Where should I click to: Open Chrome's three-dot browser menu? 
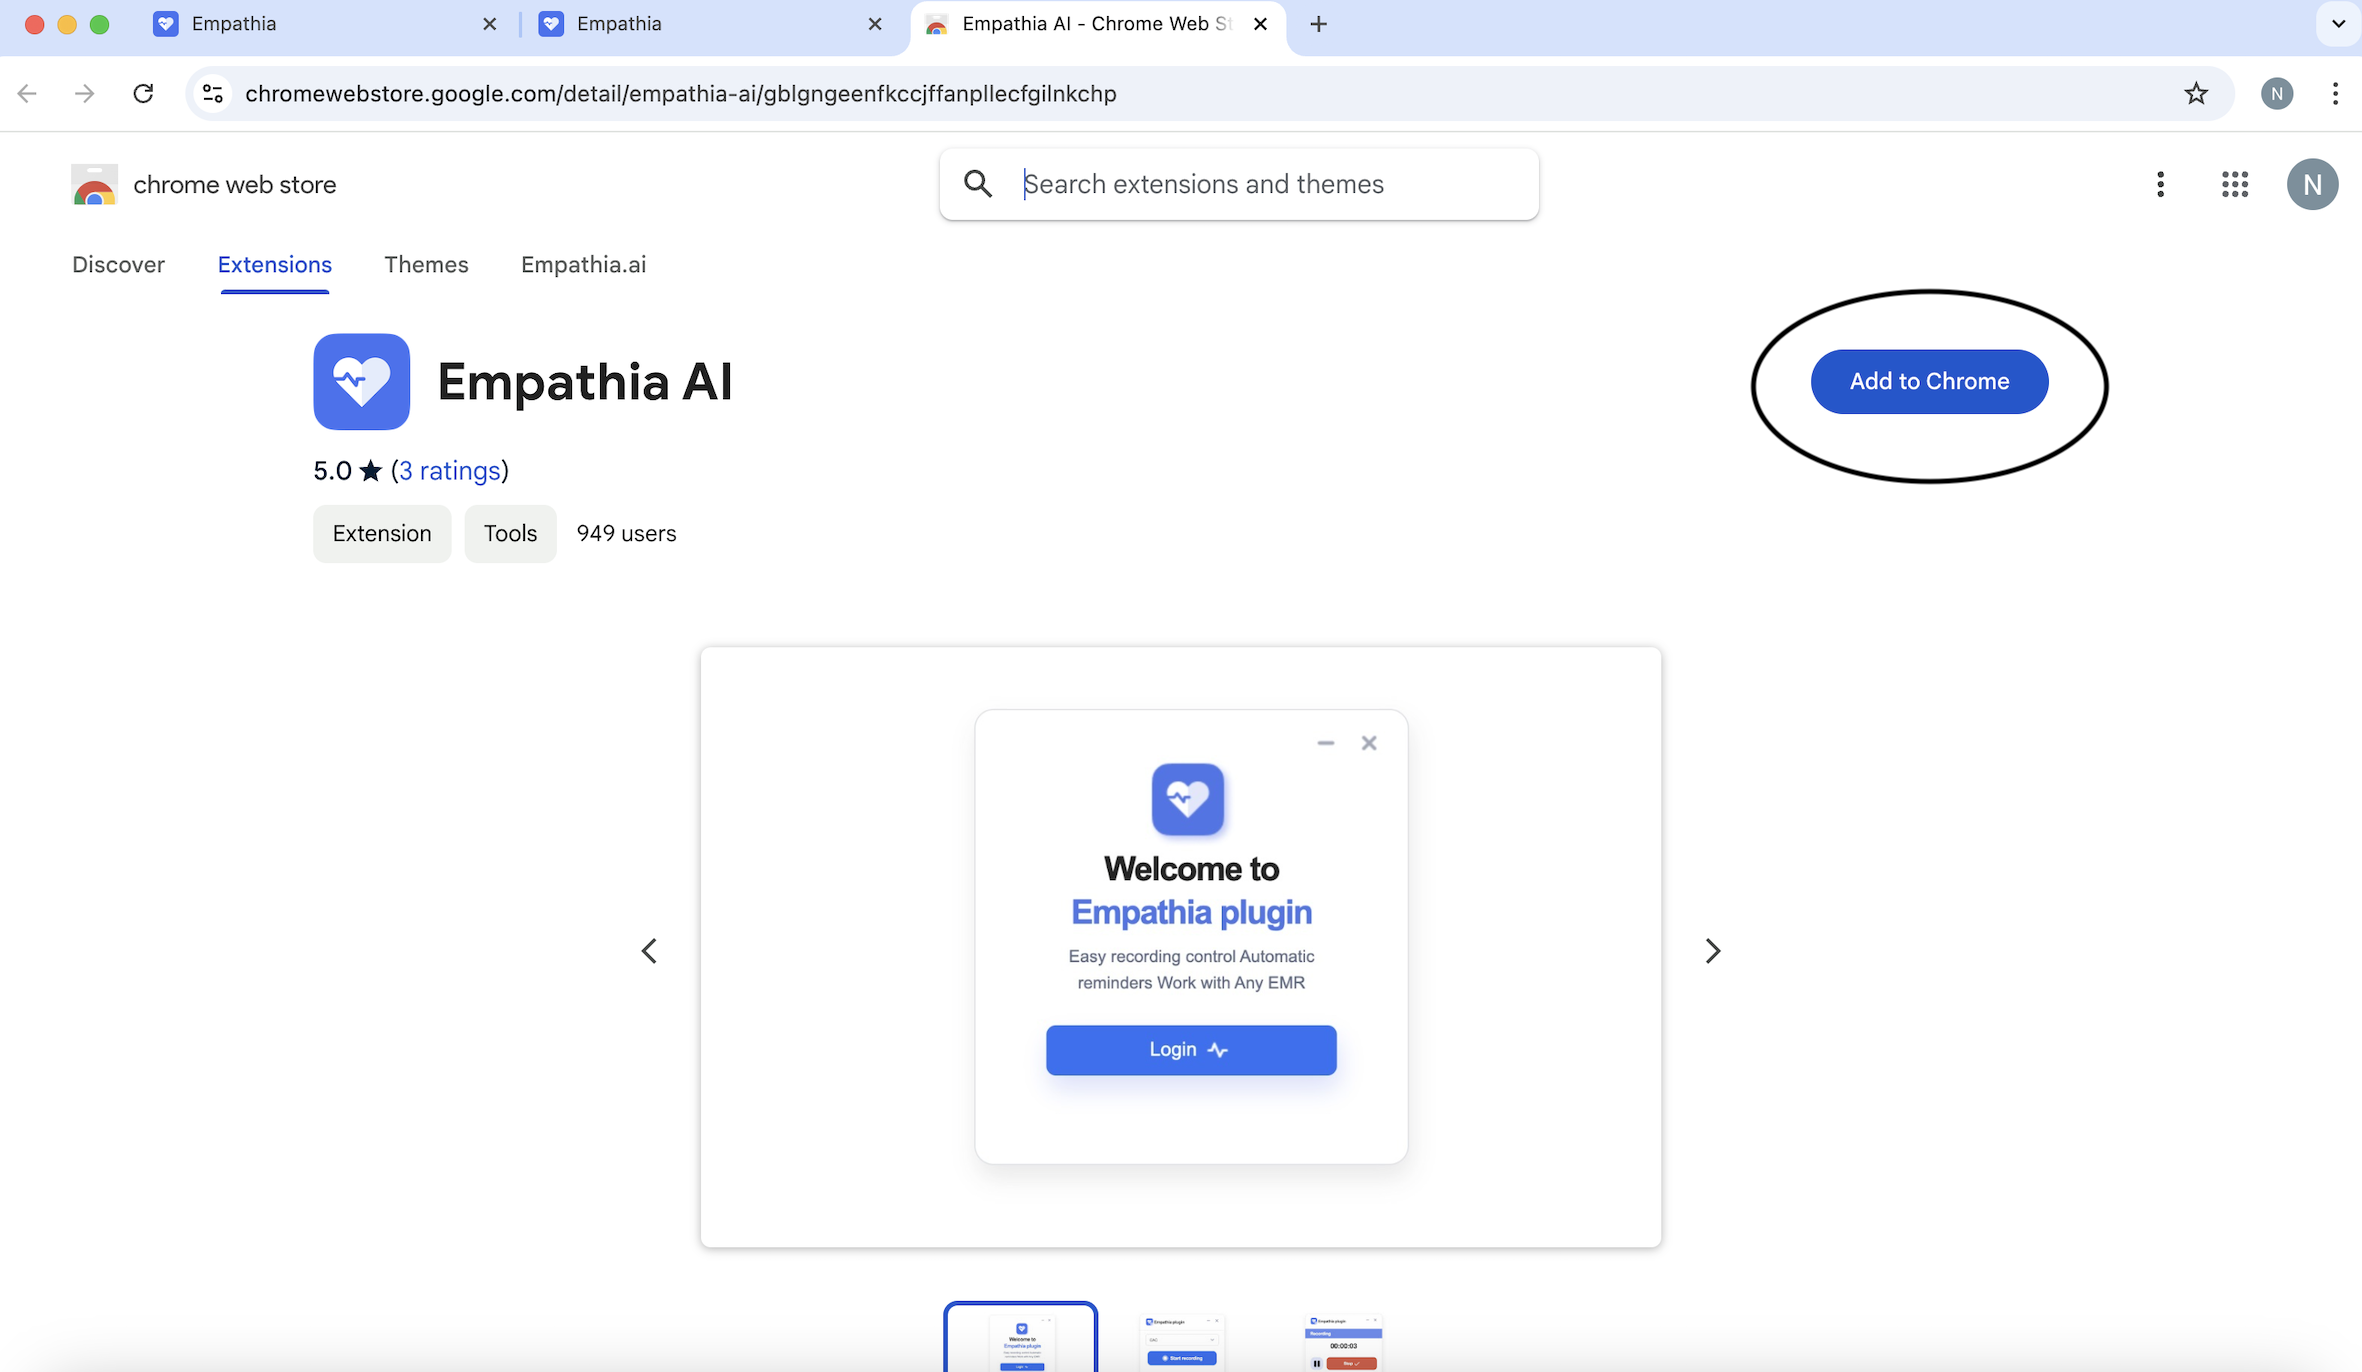point(2334,93)
